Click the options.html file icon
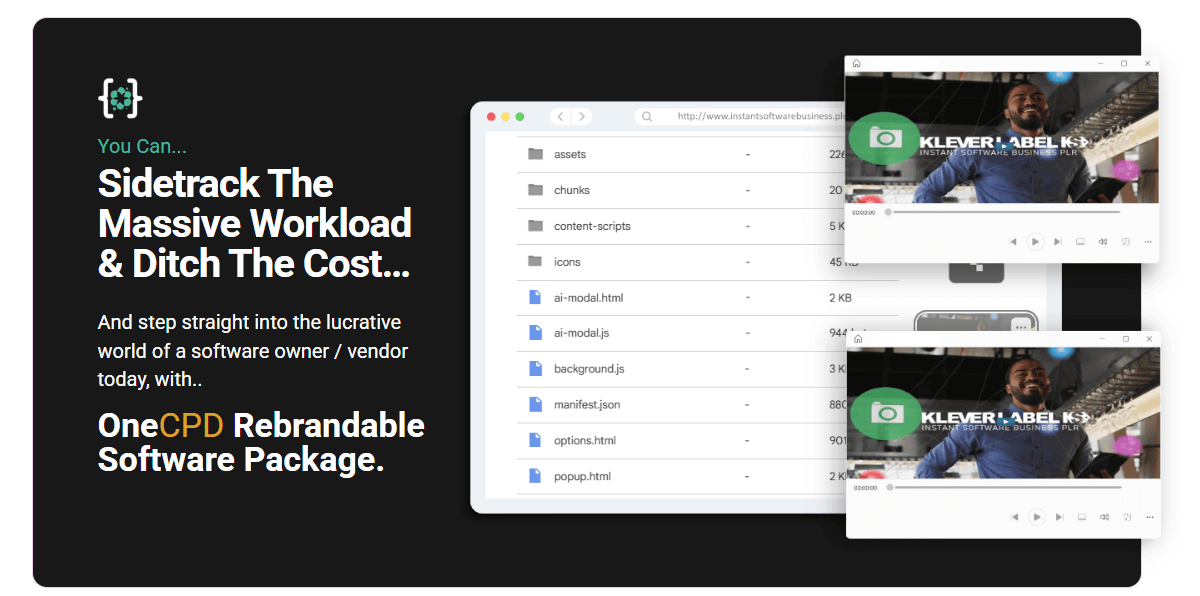Image resolution: width=1200 pixels, height=596 pixels. coord(535,440)
